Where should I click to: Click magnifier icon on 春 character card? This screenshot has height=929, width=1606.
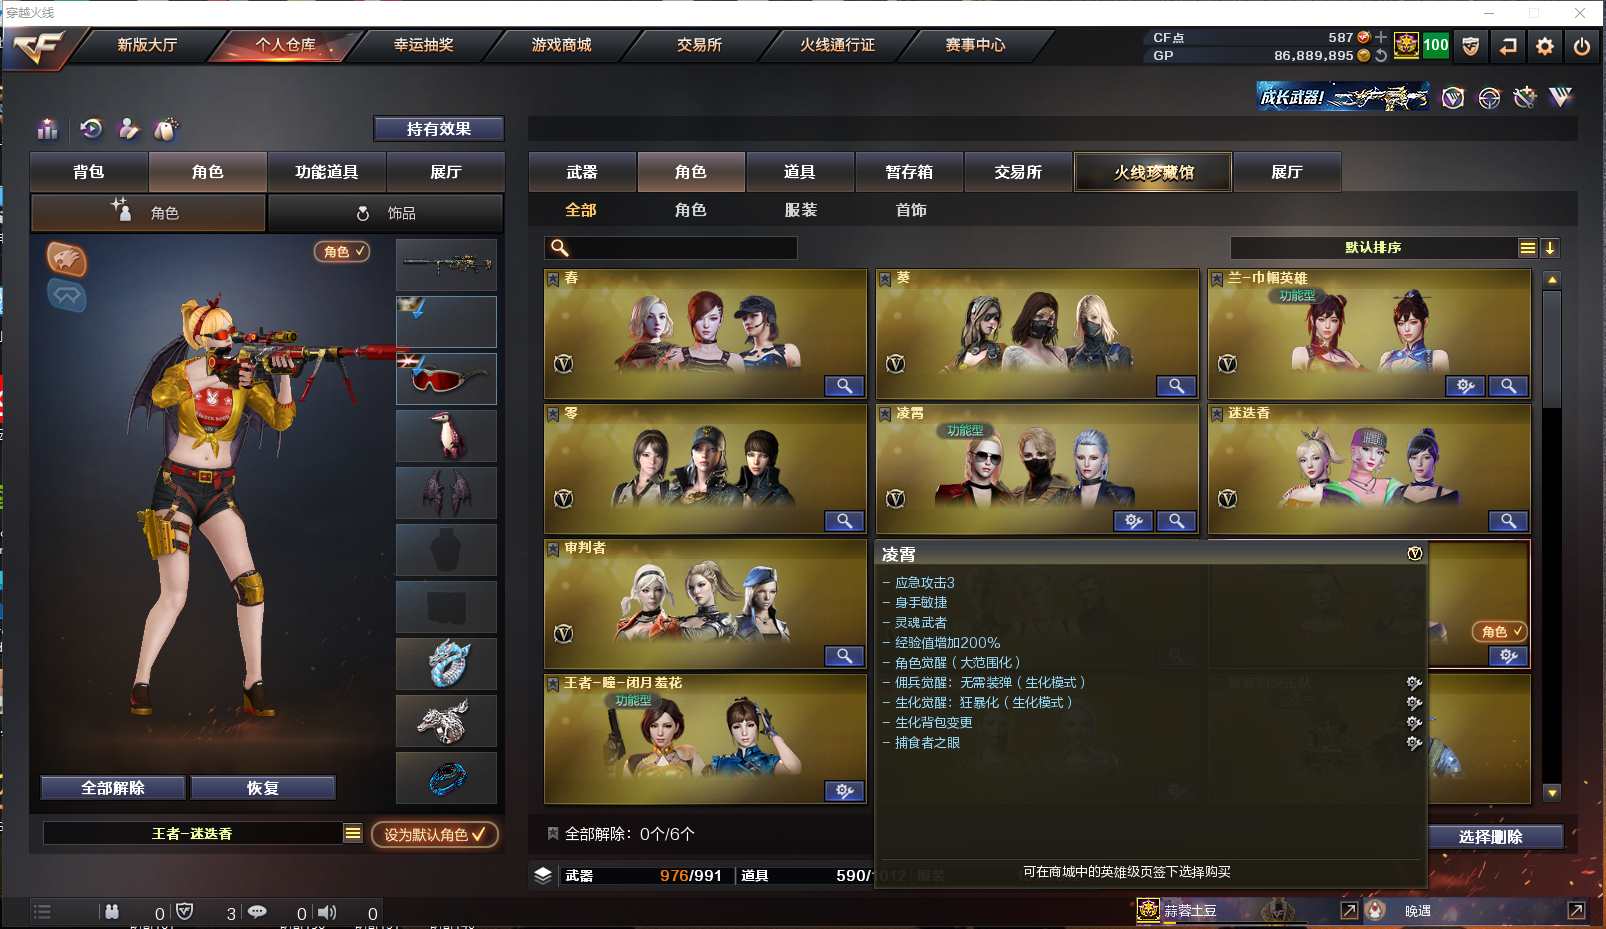844,386
